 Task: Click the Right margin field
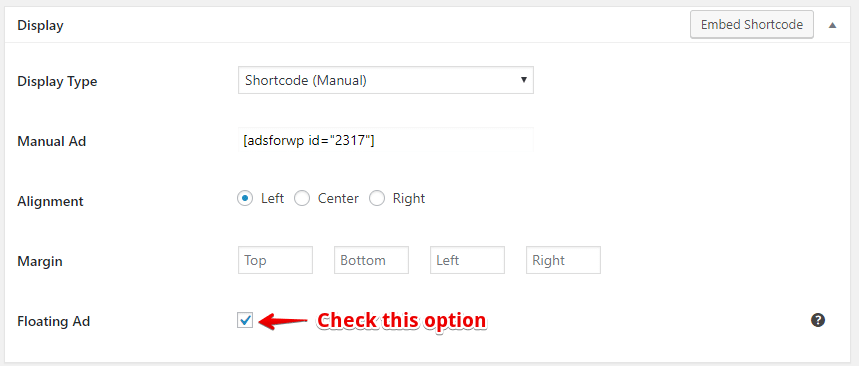[563, 260]
